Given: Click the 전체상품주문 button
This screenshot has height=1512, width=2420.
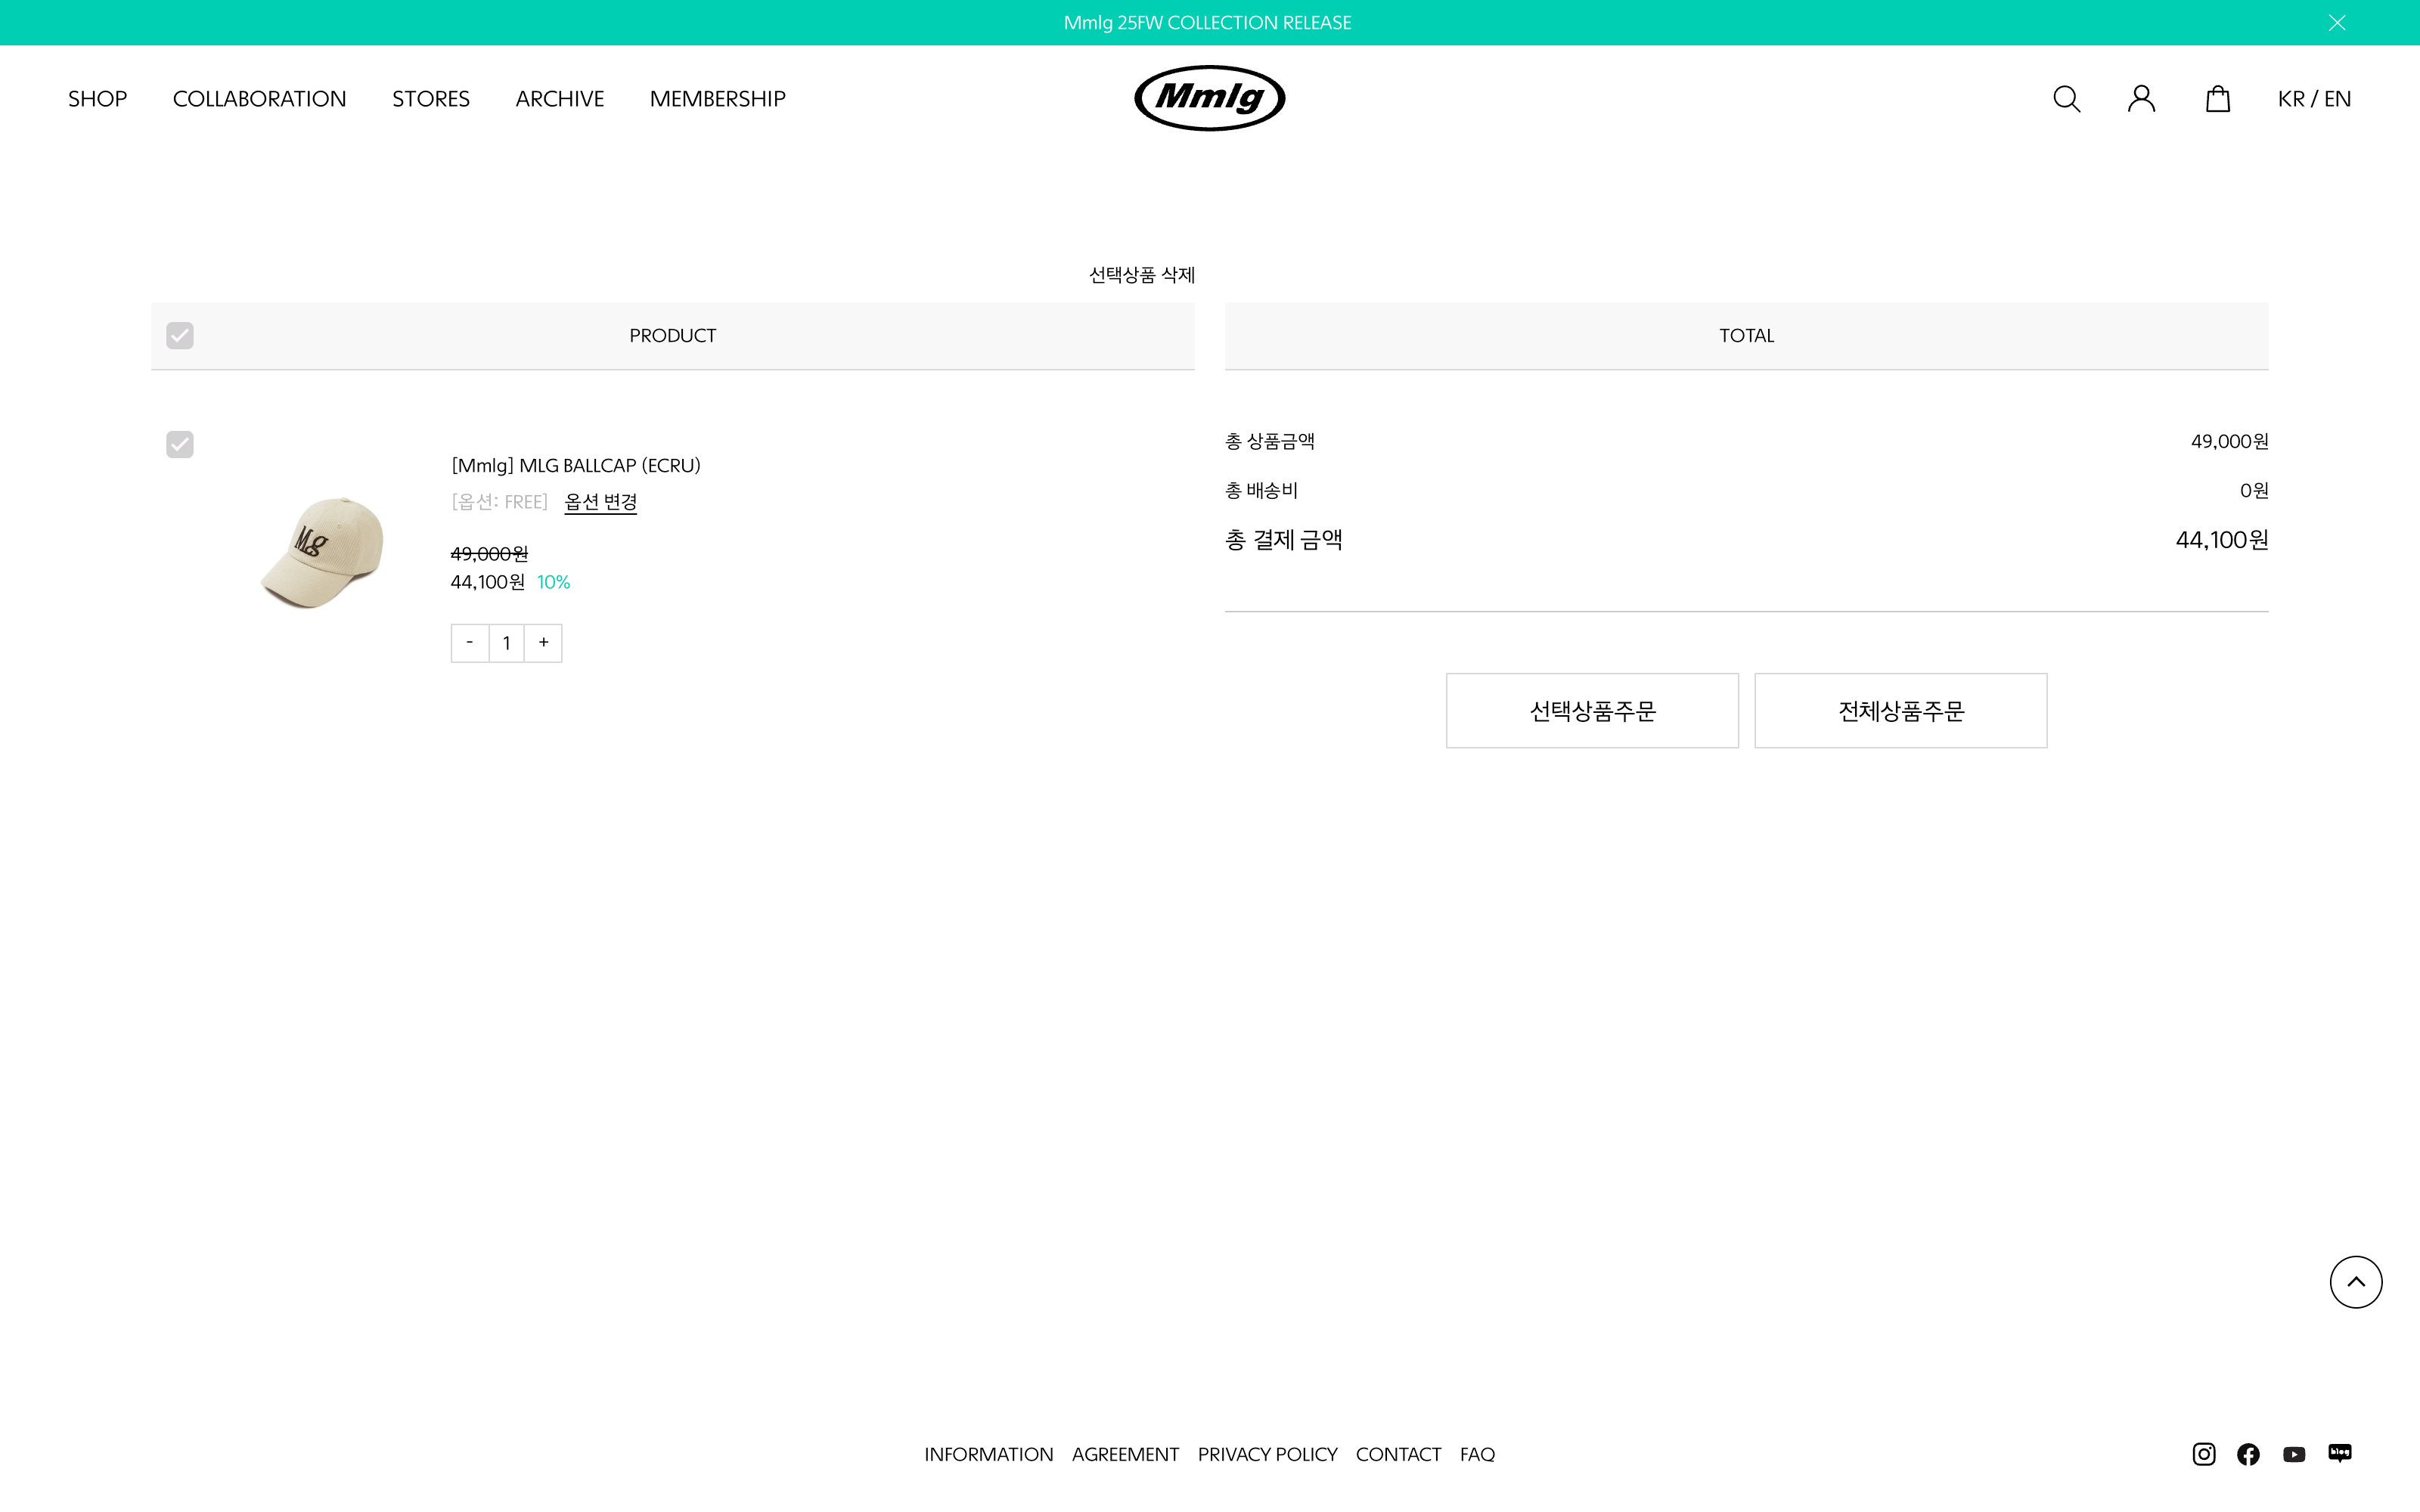Looking at the screenshot, I should (x=1900, y=711).
